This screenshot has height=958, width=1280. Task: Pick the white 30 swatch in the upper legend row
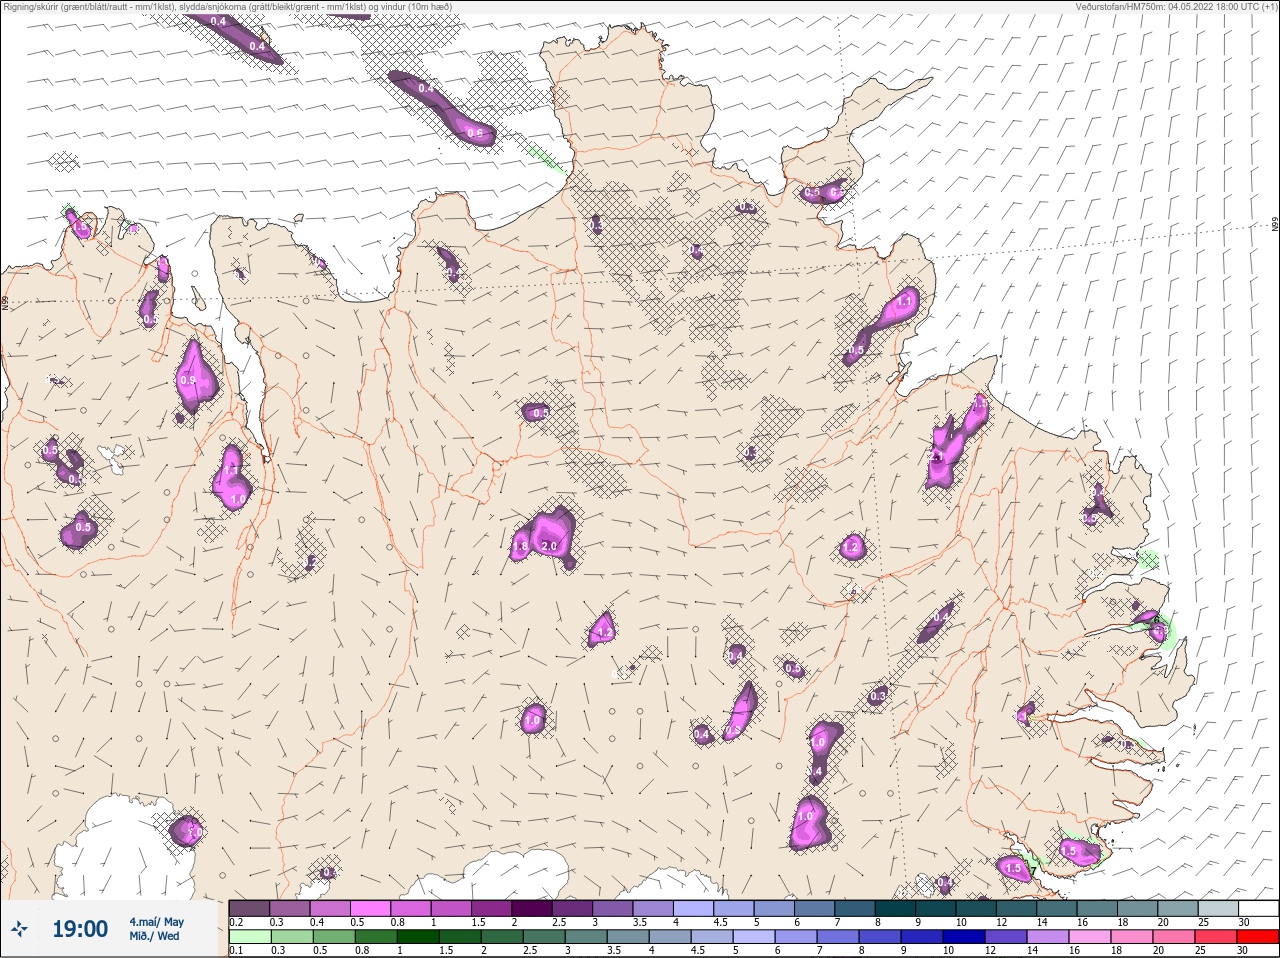(1259, 909)
